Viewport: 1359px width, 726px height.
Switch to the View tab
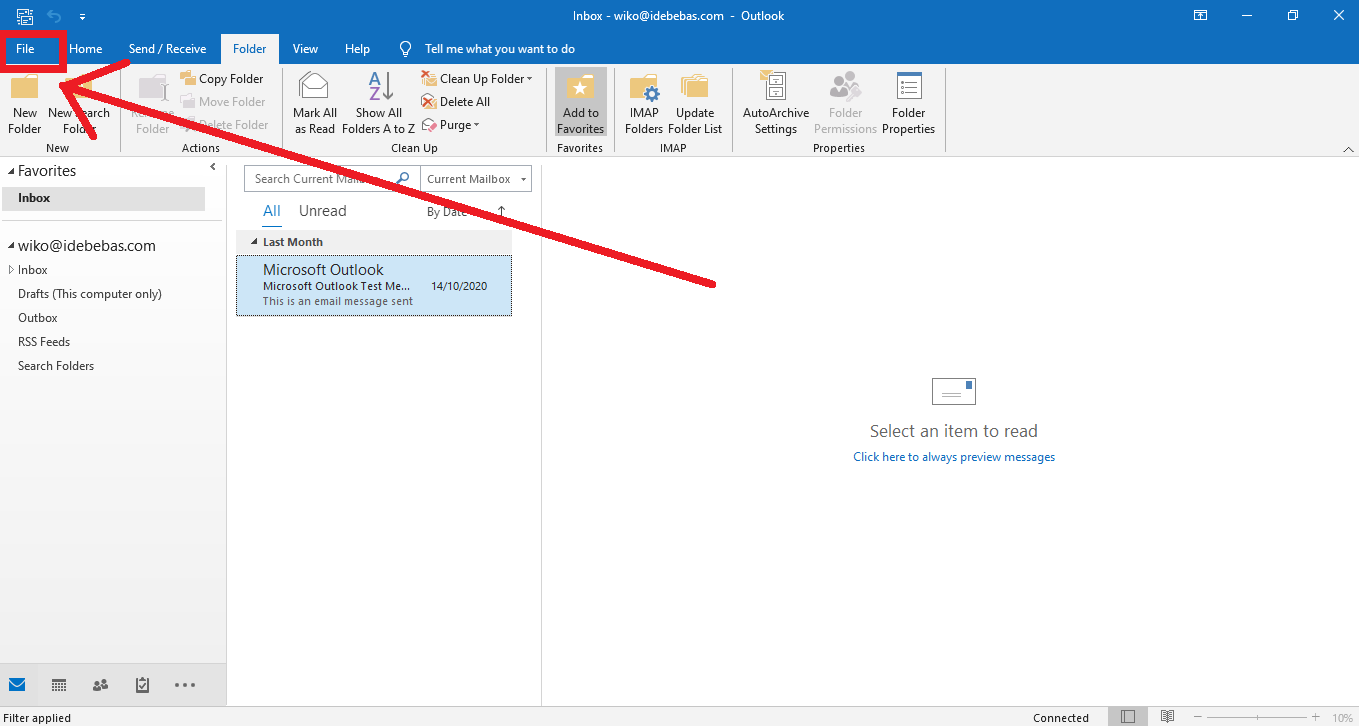pyautogui.click(x=305, y=48)
